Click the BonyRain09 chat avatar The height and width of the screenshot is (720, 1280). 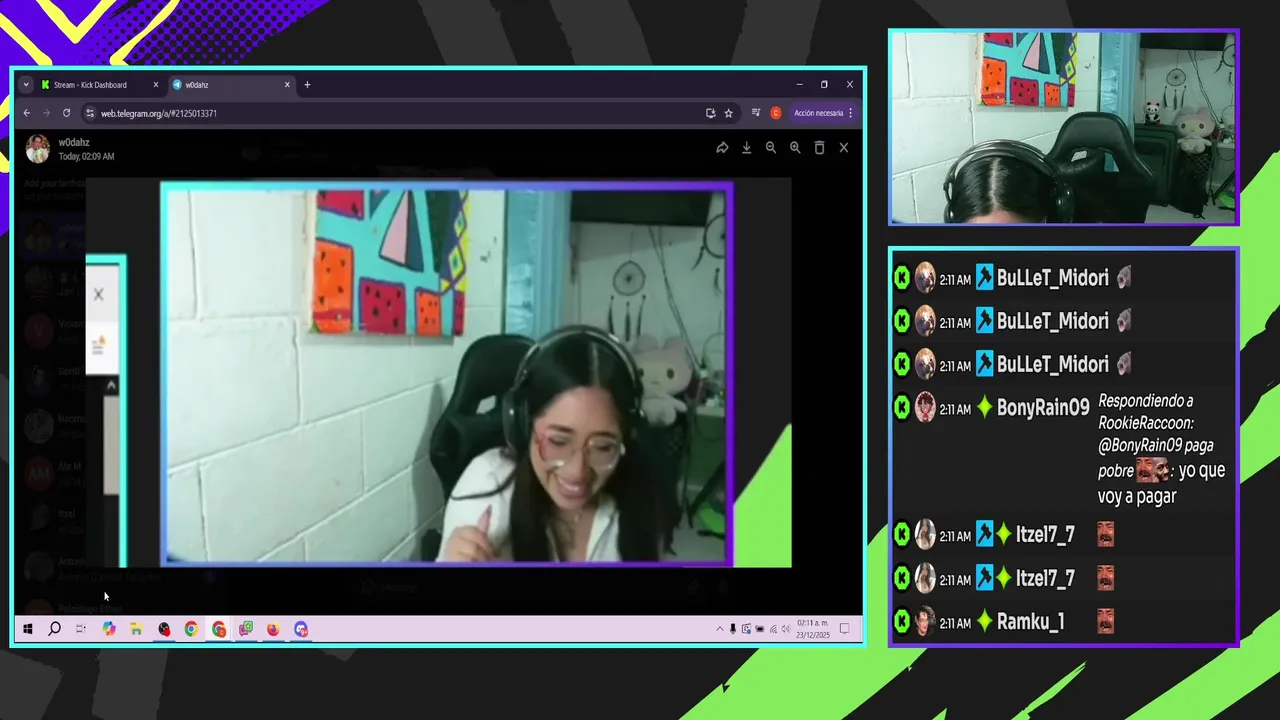click(x=925, y=408)
